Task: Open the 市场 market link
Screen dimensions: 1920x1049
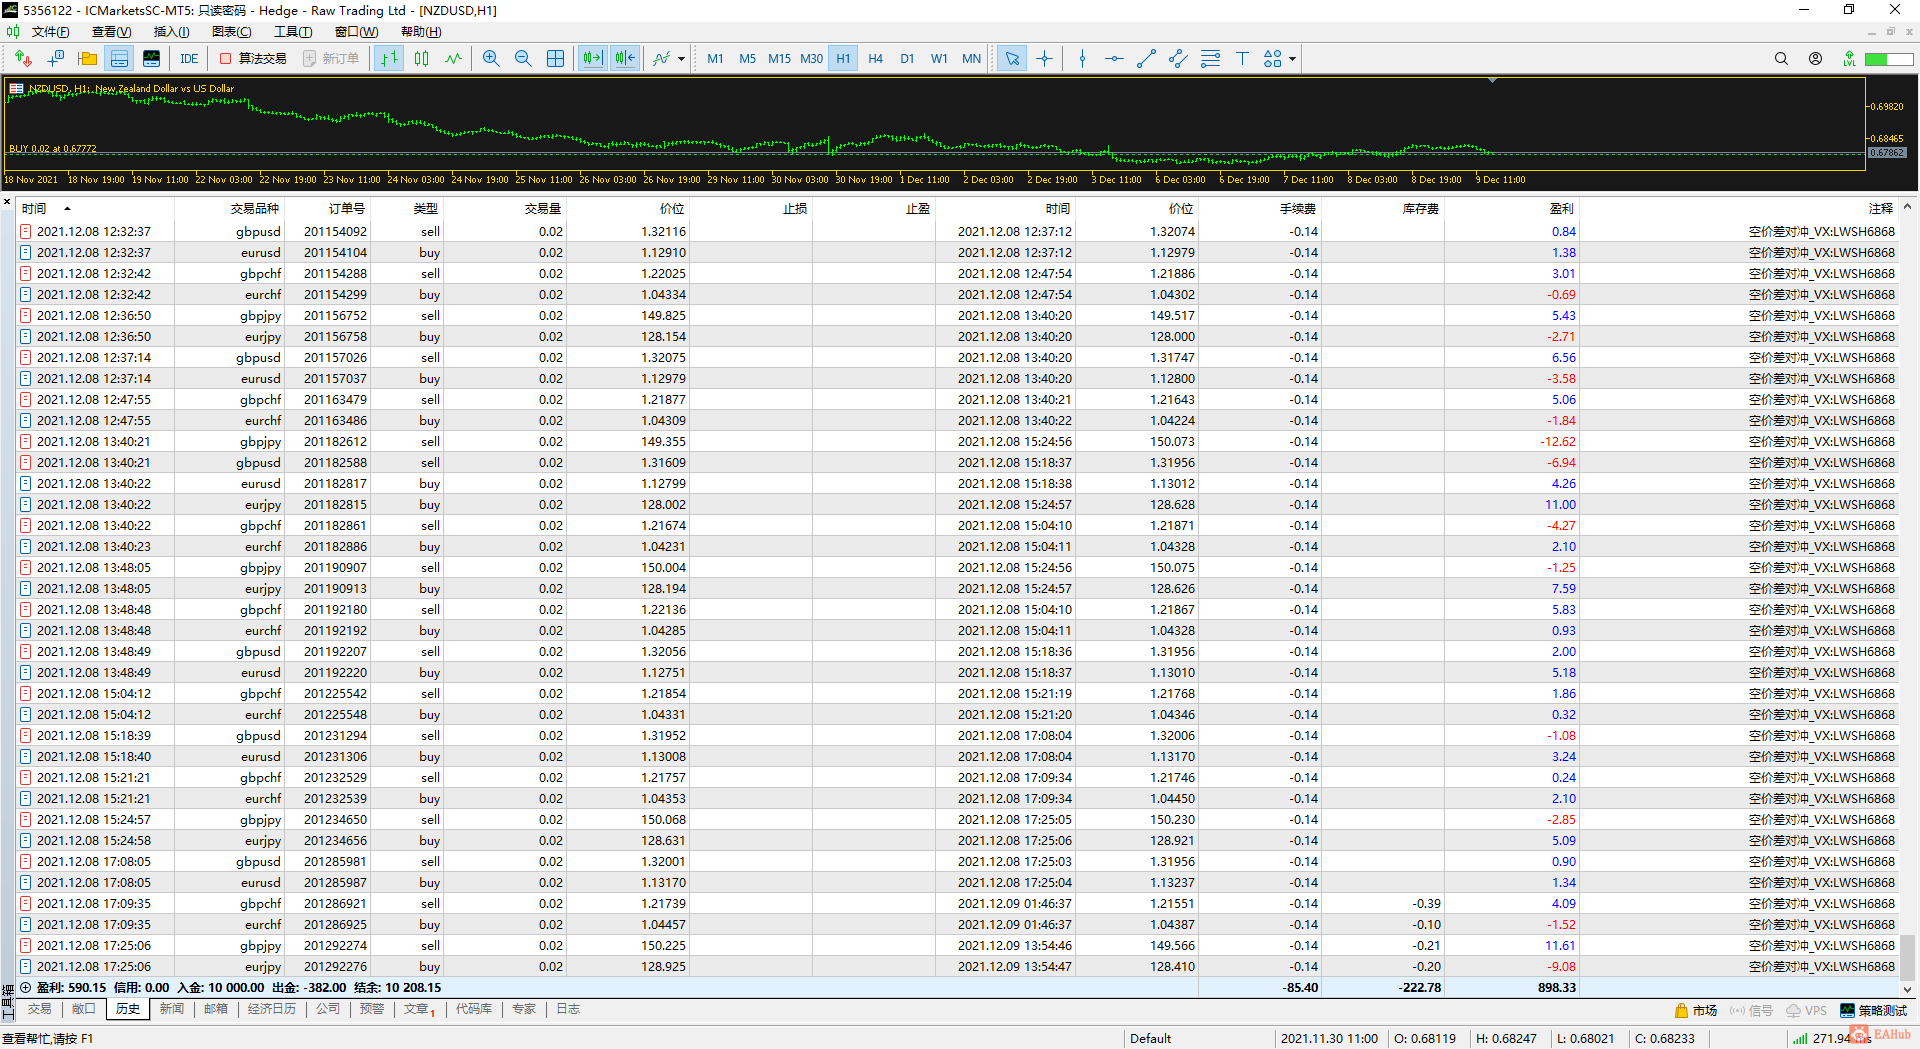Action: coord(1696,1011)
